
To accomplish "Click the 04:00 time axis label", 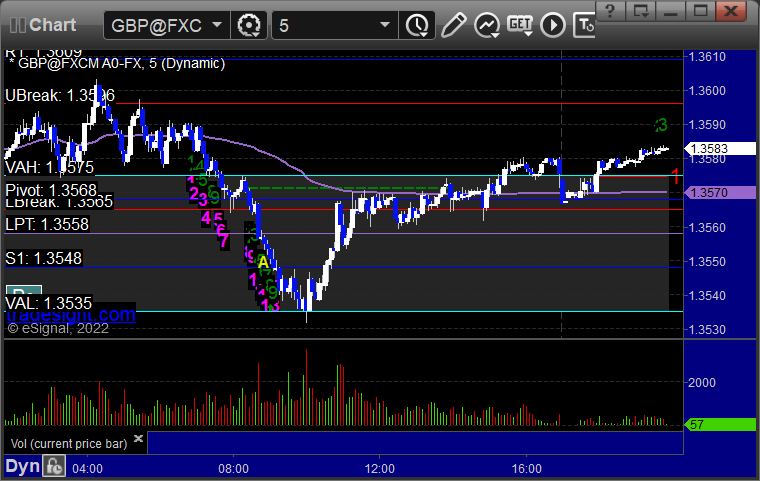I will coord(87,469).
